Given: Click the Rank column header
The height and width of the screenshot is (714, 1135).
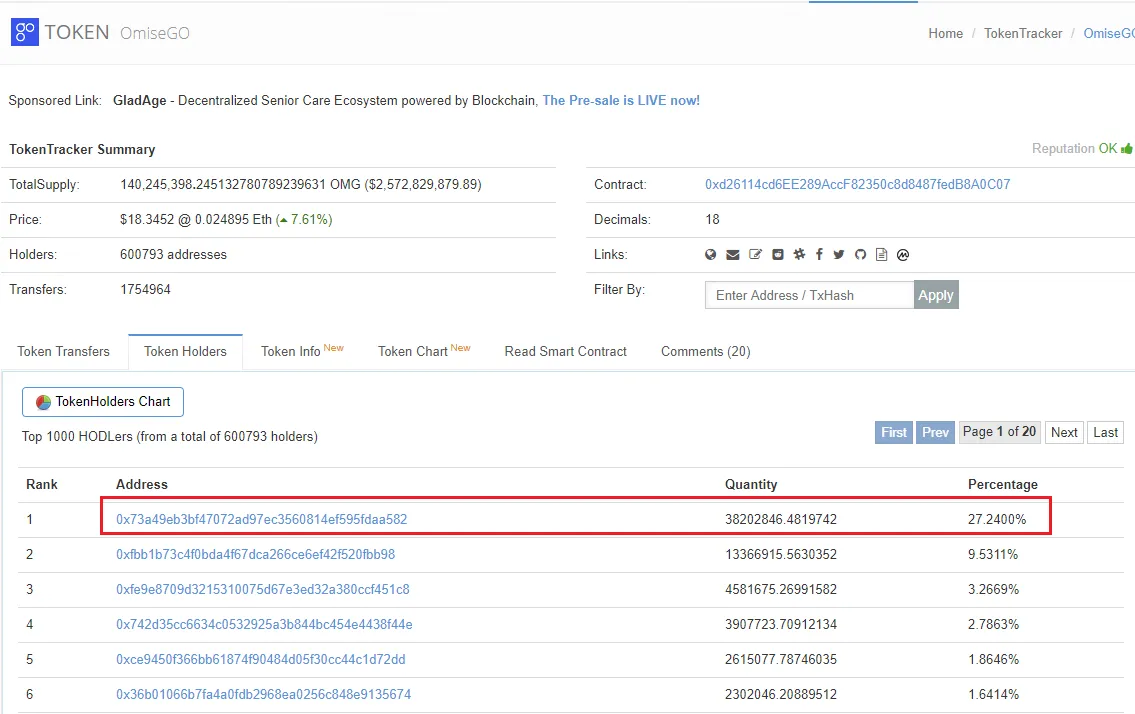Looking at the screenshot, I should point(42,484).
